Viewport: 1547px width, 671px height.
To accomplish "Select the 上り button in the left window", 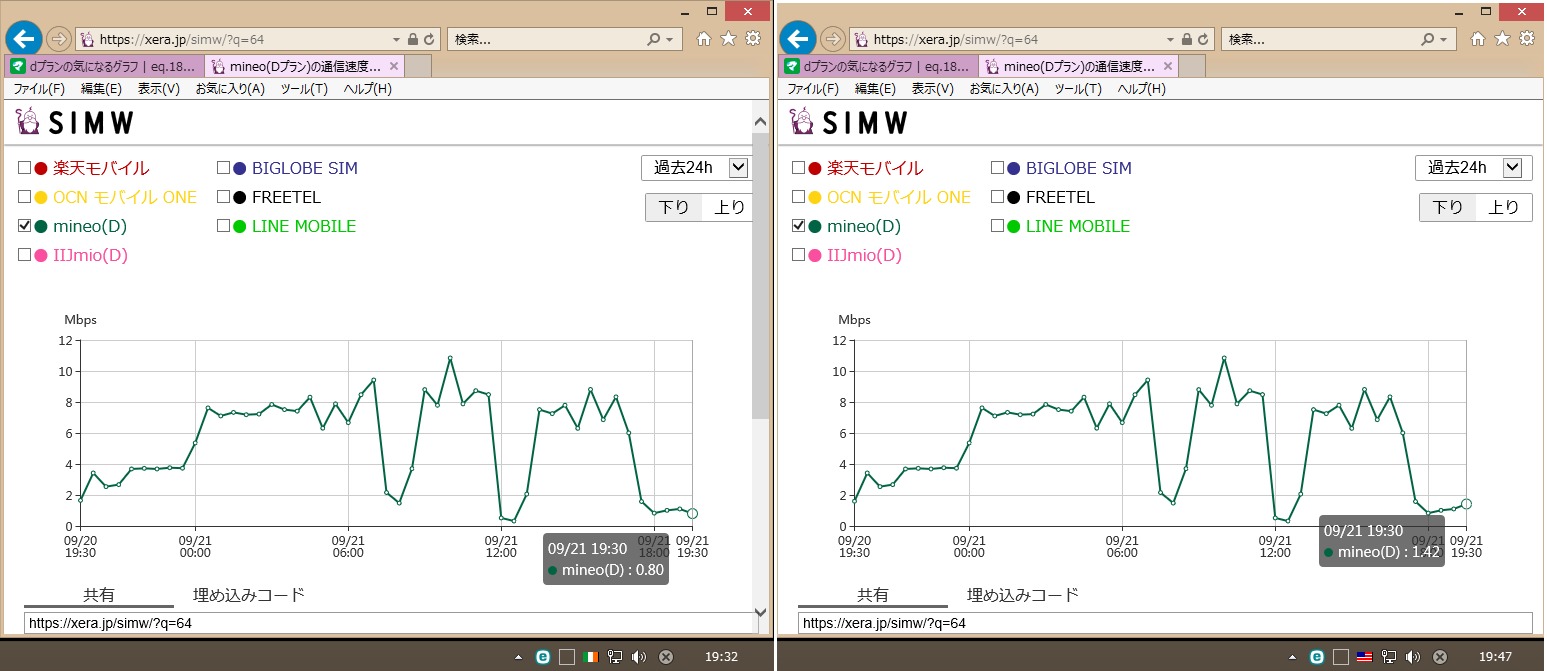I will point(727,208).
